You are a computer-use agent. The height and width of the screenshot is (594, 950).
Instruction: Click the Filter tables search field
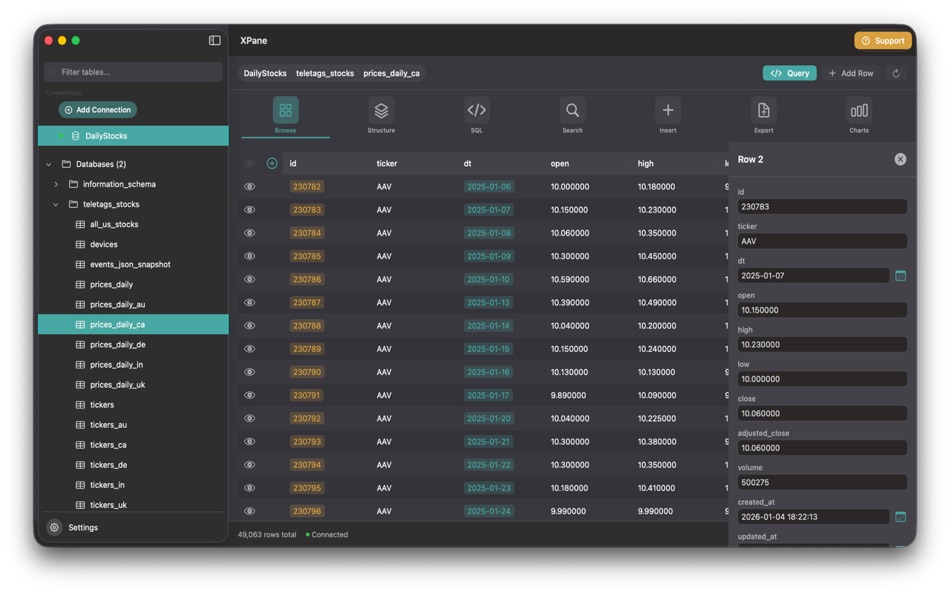coord(133,71)
